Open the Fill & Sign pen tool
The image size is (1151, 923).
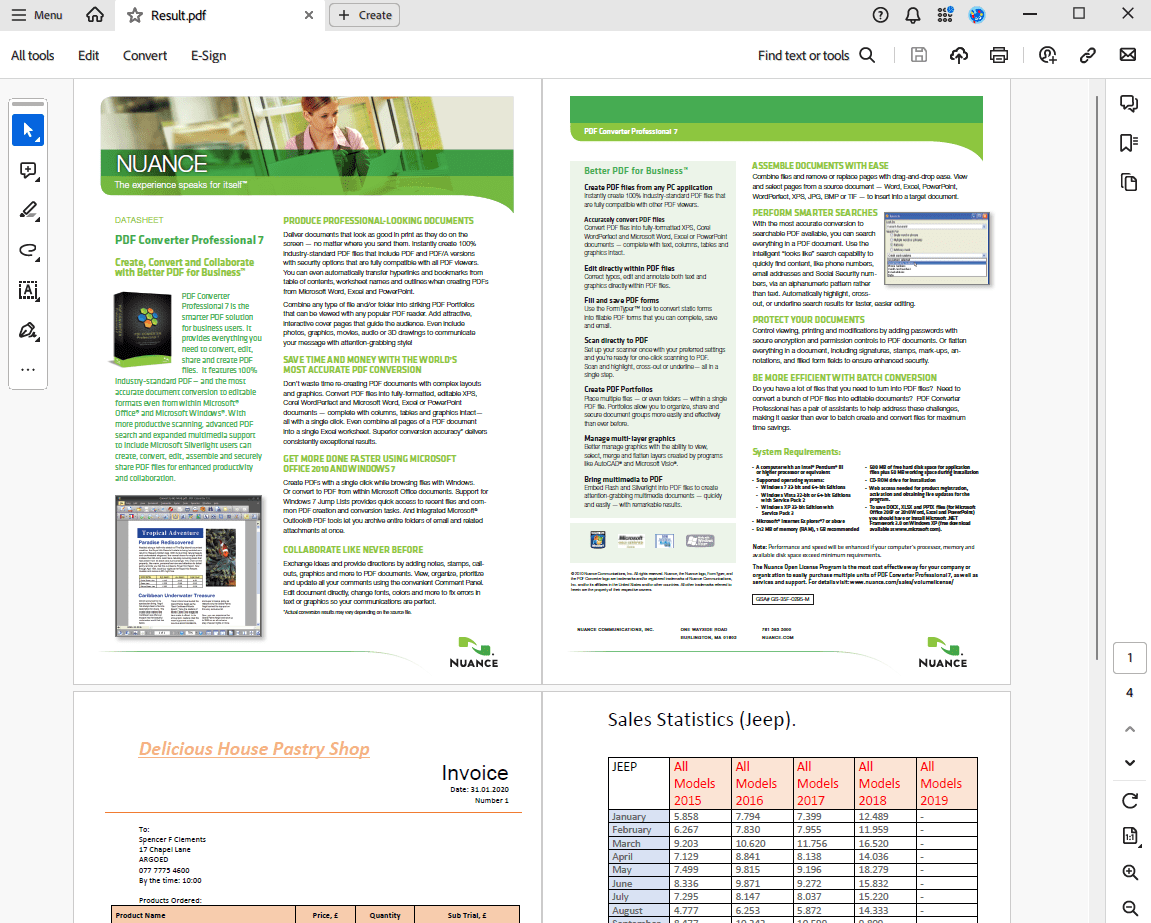(x=28, y=330)
